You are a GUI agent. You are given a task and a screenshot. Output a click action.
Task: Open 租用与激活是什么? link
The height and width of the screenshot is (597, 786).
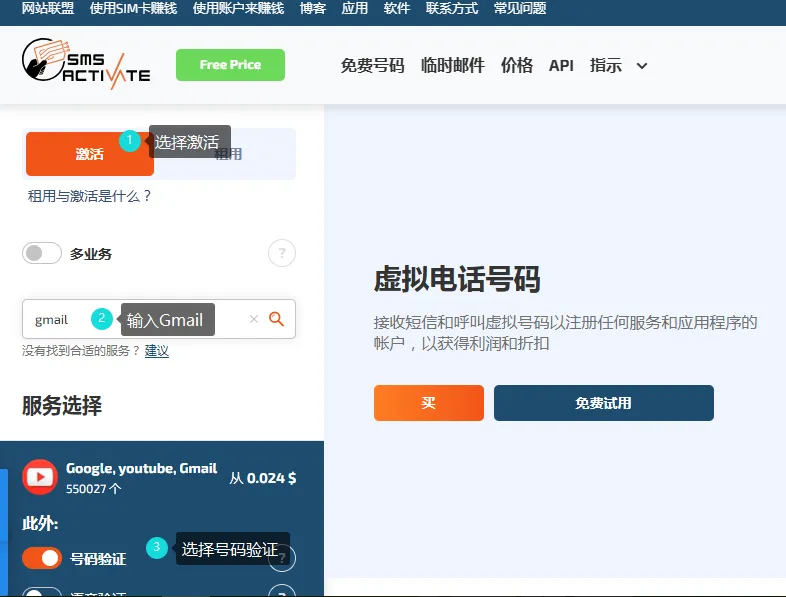pyautogui.click(x=89, y=196)
